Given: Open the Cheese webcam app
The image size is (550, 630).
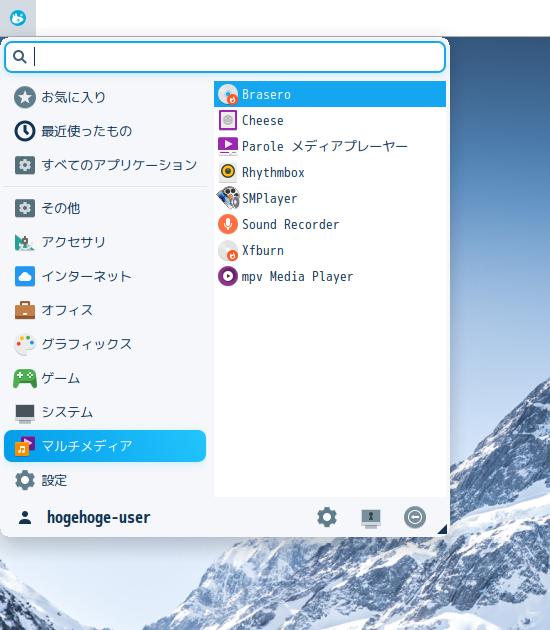Looking at the screenshot, I should click(x=330, y=121).
